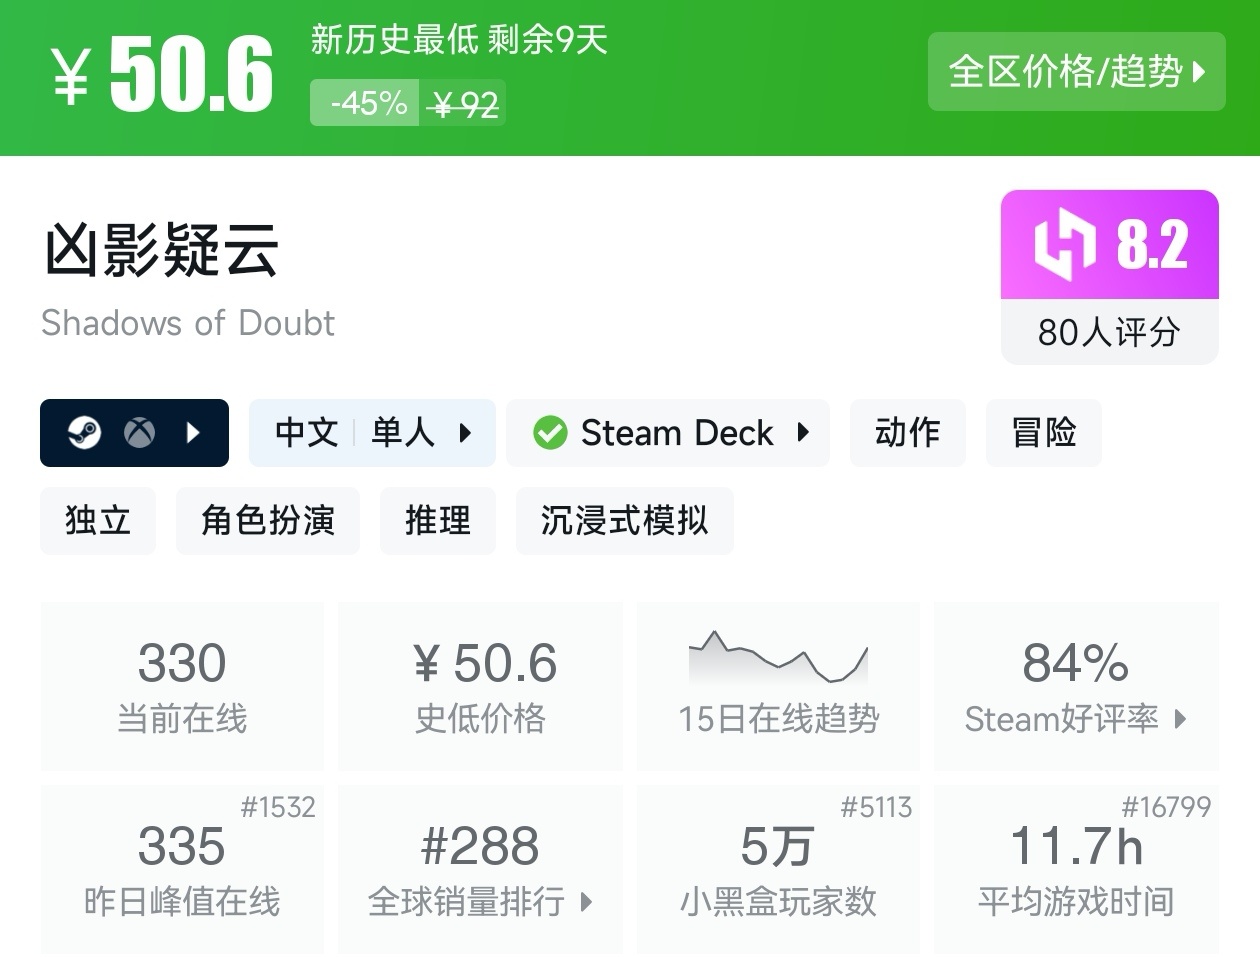1260x957 pixels.
Task: Click the Steam platform icon
Action: point(84,433)
